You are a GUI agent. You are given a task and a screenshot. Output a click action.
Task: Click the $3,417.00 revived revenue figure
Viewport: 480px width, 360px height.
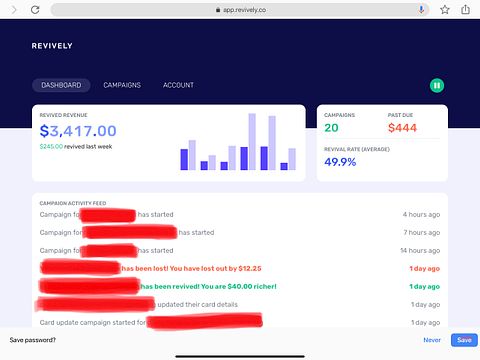click(x=78, y=131)
